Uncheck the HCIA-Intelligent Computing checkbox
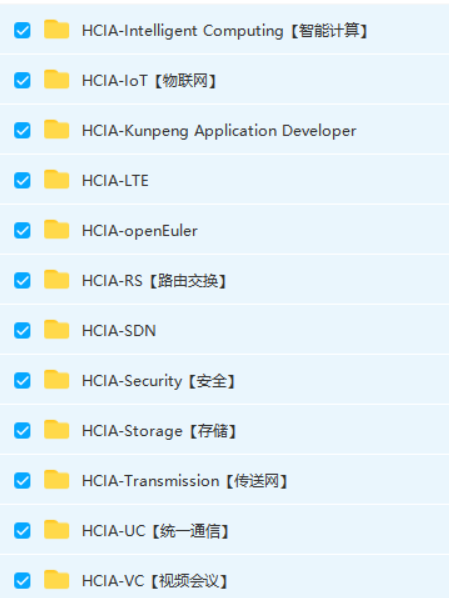The width and height of the screenshot is (449, 598). 22,31
